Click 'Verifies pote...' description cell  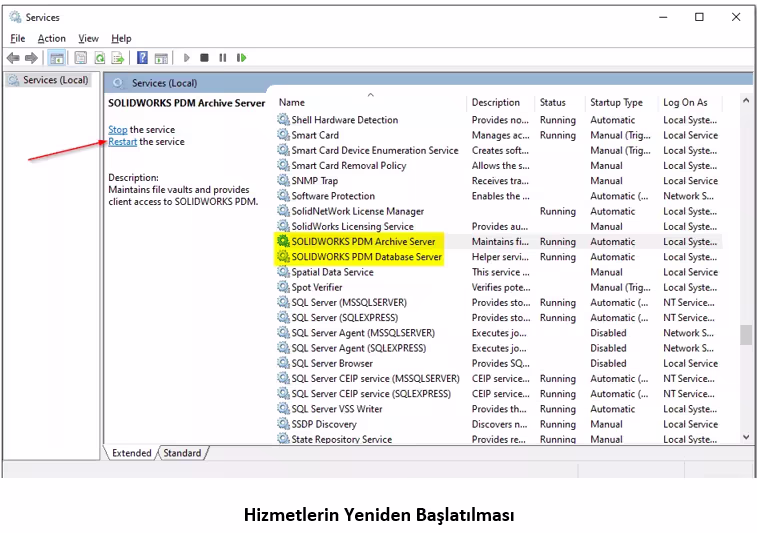[x=501, y=287]
